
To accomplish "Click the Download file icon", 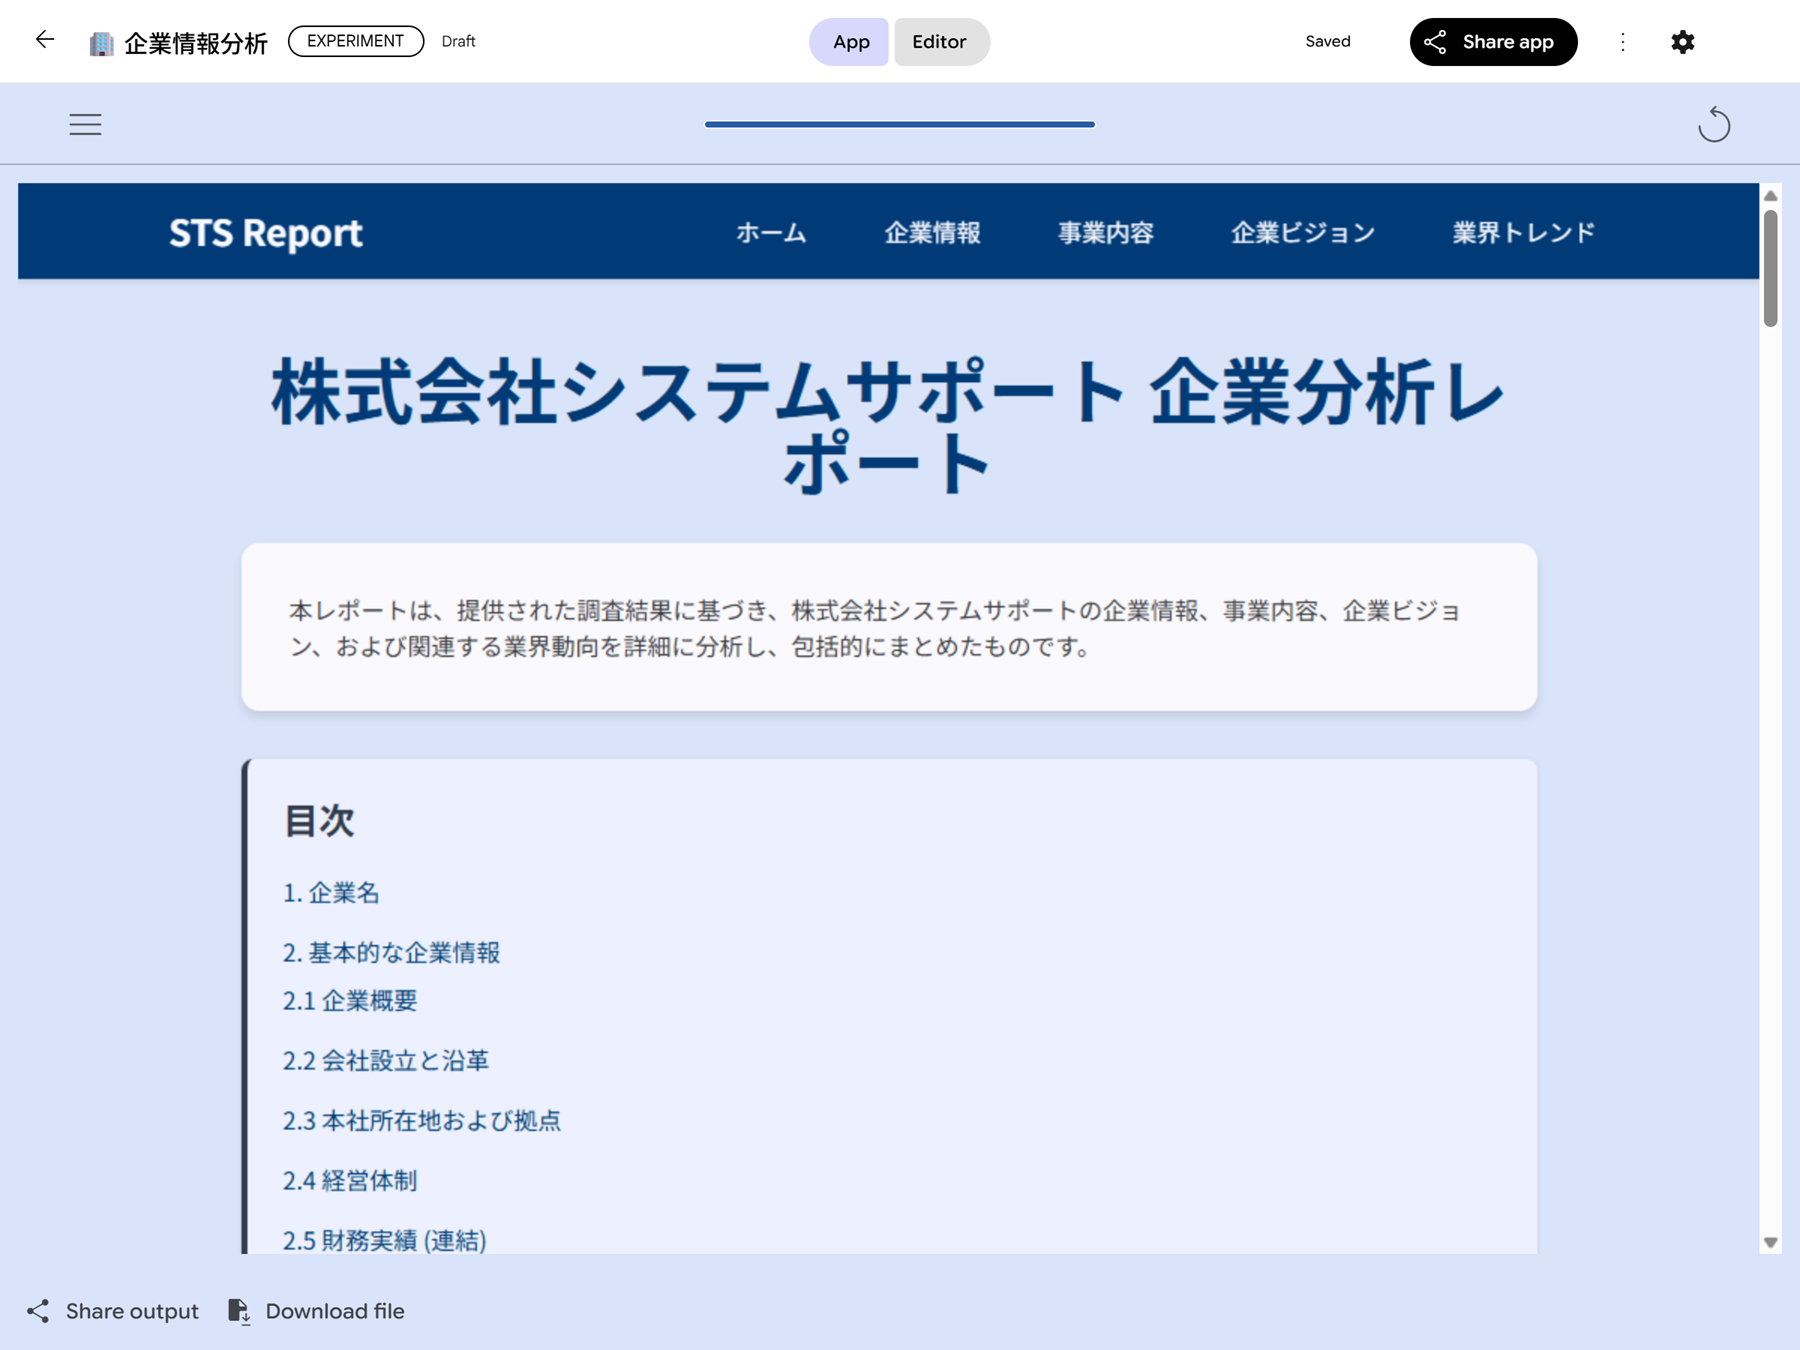I will 239,1311.
